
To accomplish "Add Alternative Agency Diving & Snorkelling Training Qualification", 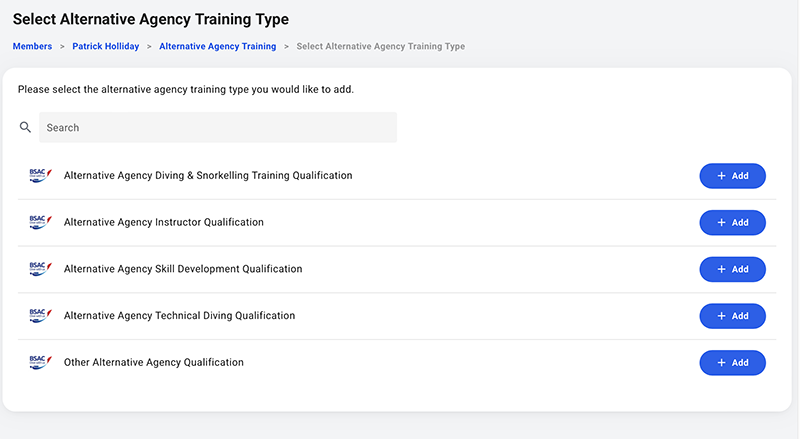I will 732,176.
